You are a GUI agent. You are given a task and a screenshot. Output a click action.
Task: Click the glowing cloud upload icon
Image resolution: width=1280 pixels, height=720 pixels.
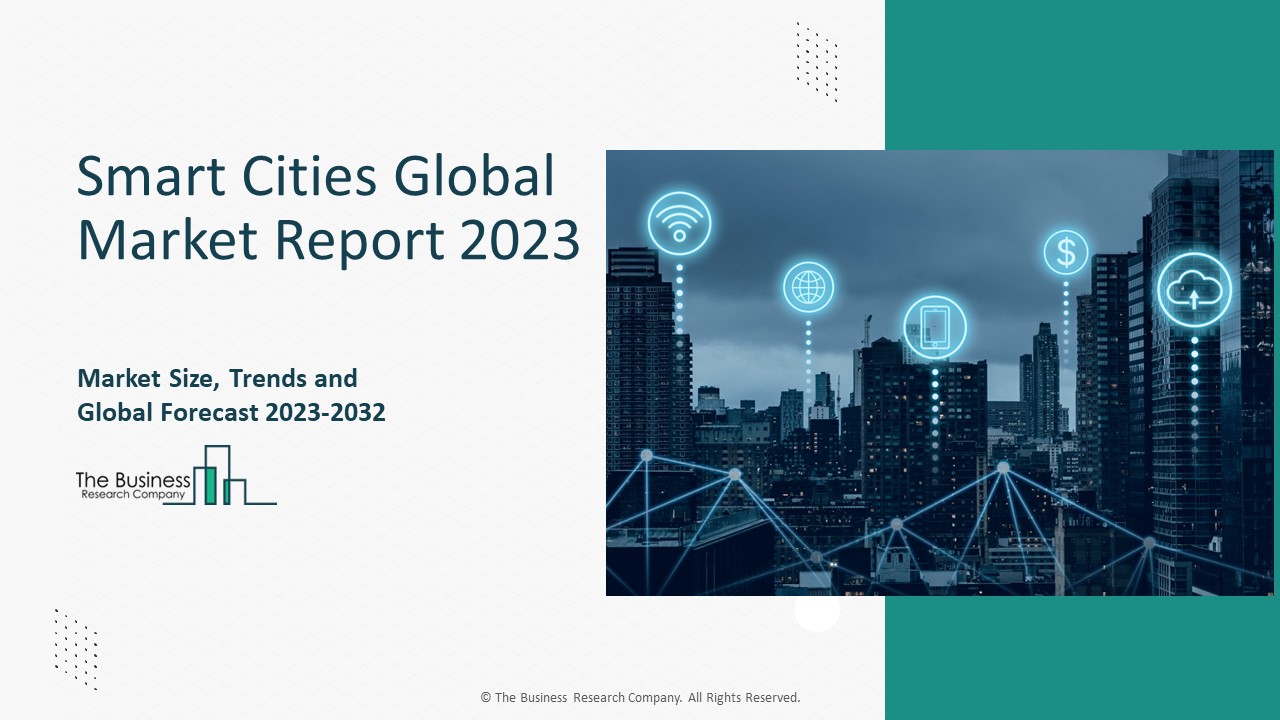1195,290
